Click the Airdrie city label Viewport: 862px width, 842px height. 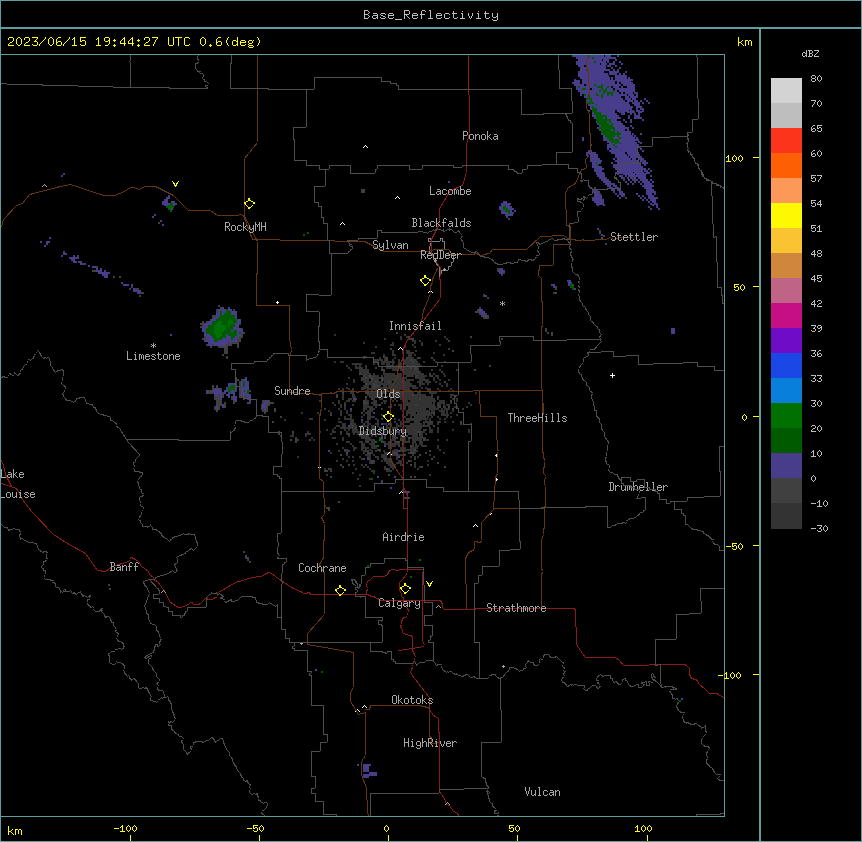point(403,537)
